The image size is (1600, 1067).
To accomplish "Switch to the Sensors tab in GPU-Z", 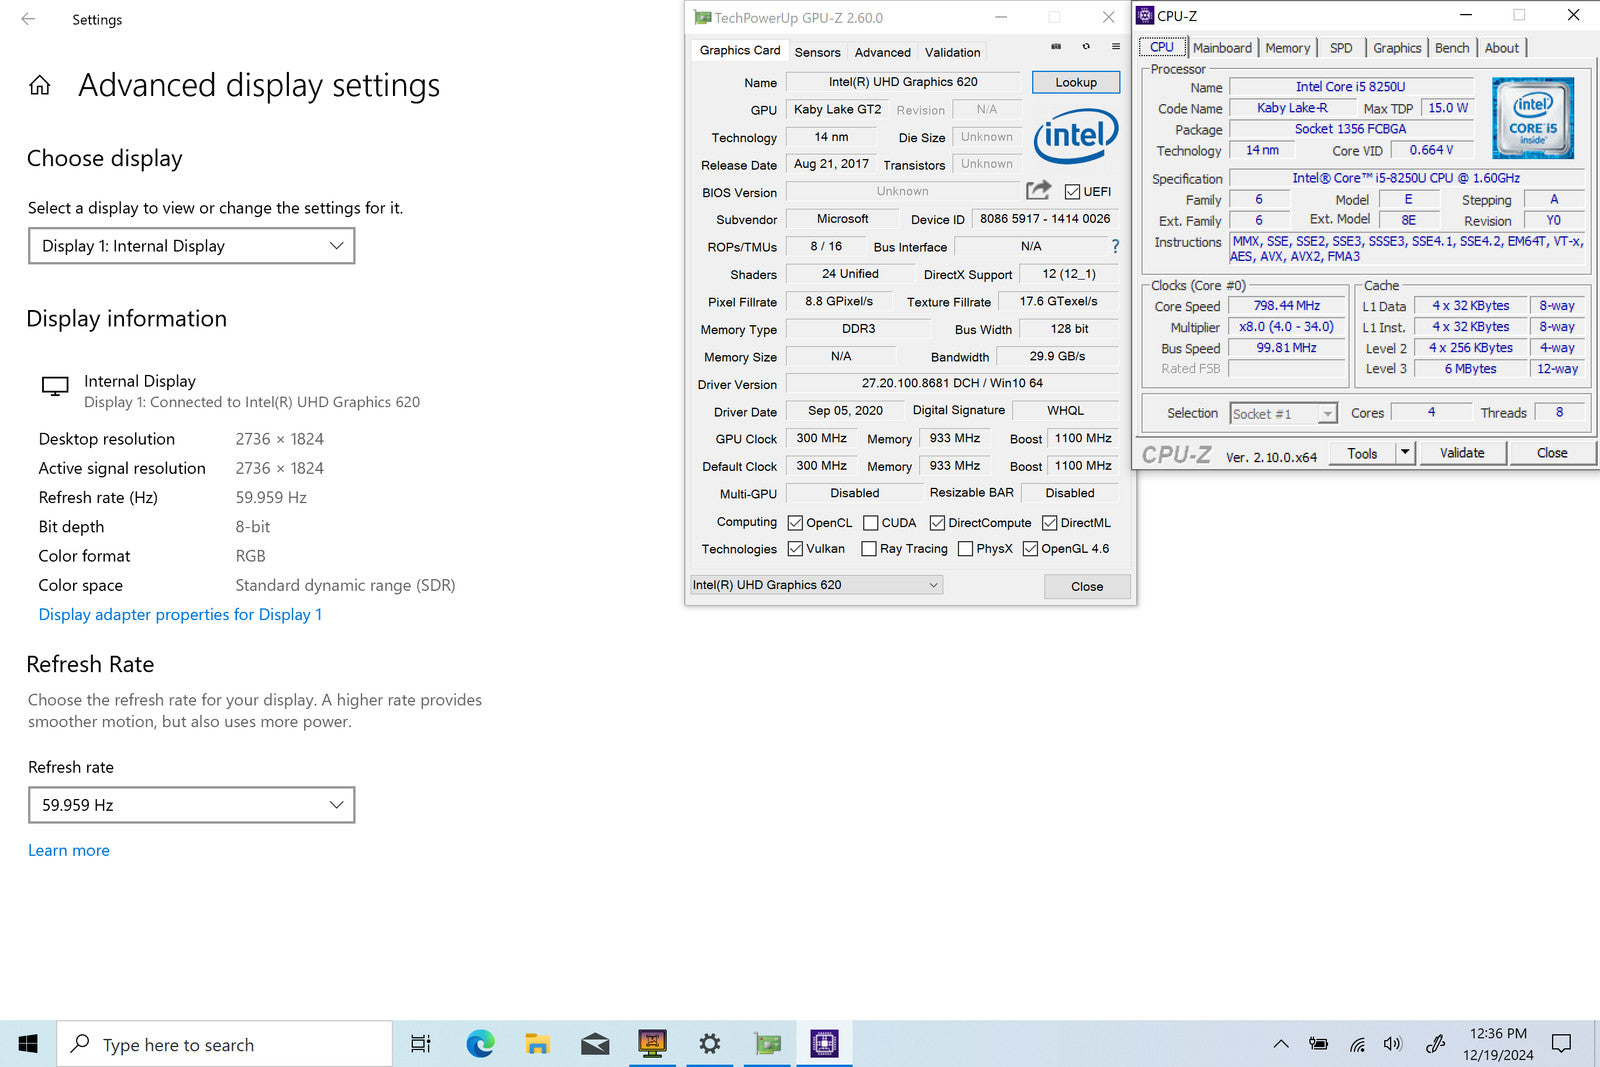I will [817, 52].
